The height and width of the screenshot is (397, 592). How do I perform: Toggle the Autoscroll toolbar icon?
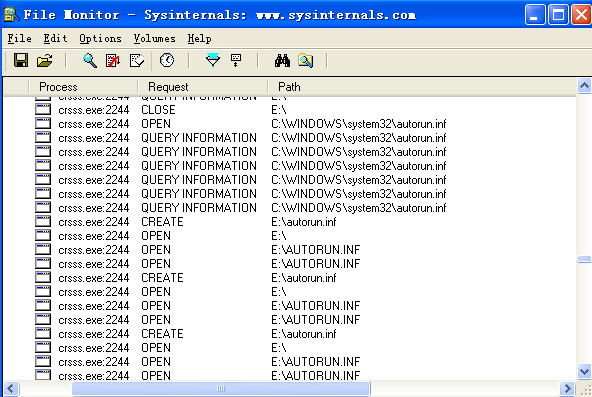point(113,60)
